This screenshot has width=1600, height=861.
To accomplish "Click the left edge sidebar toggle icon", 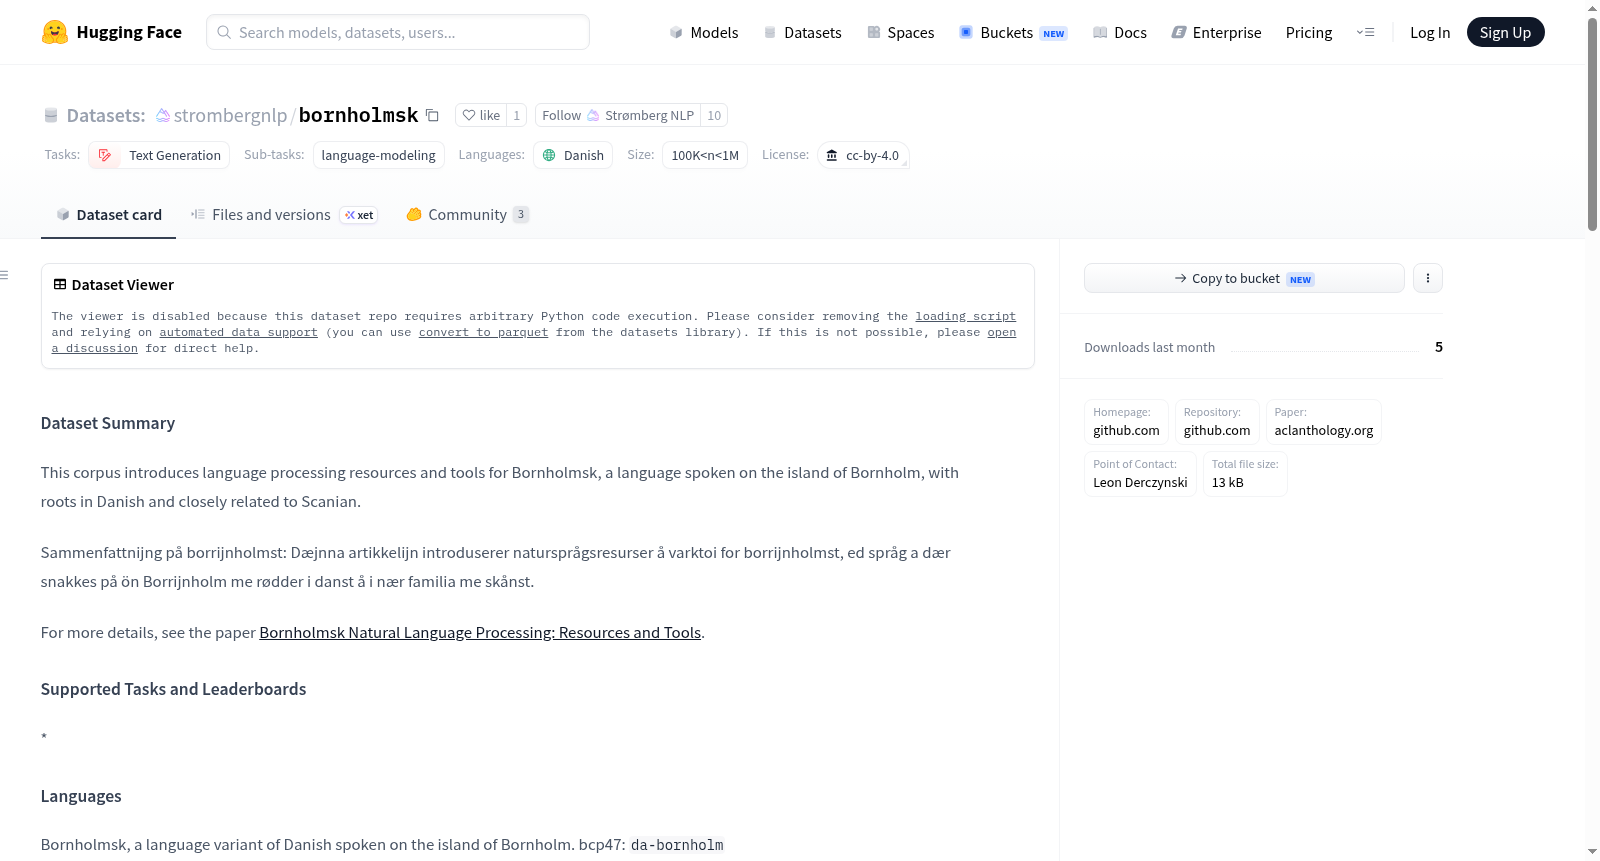I will pyautogui.click(x=4, y=275).
